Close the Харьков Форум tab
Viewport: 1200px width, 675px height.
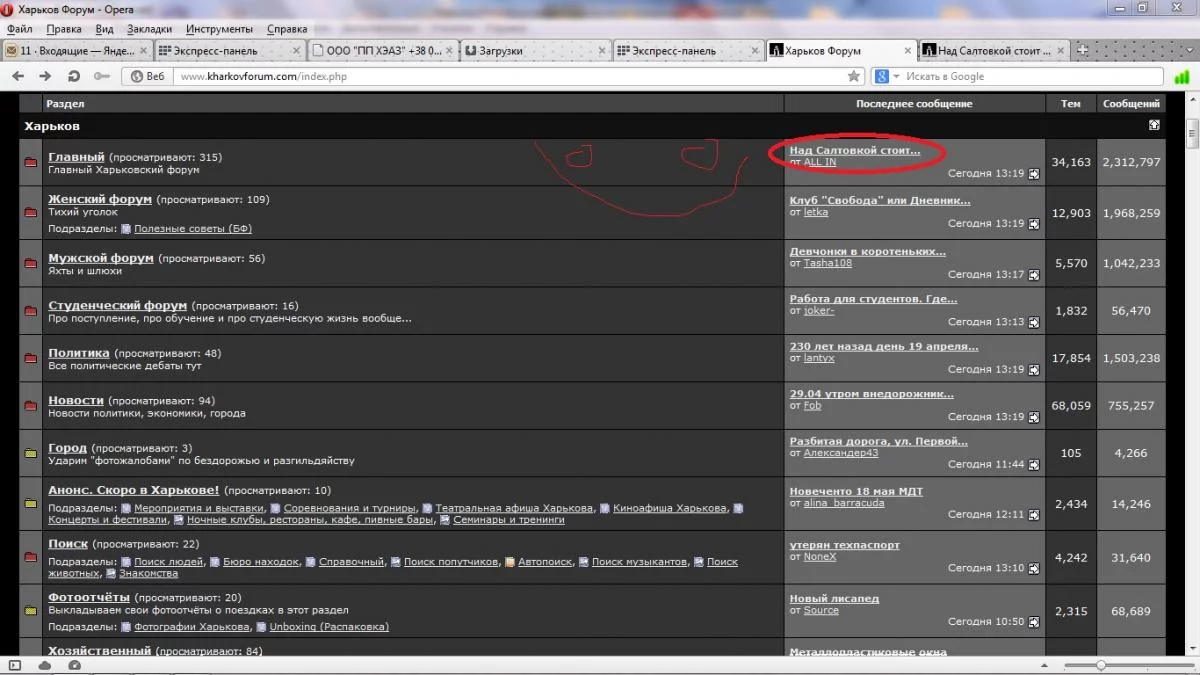point(906,50)
